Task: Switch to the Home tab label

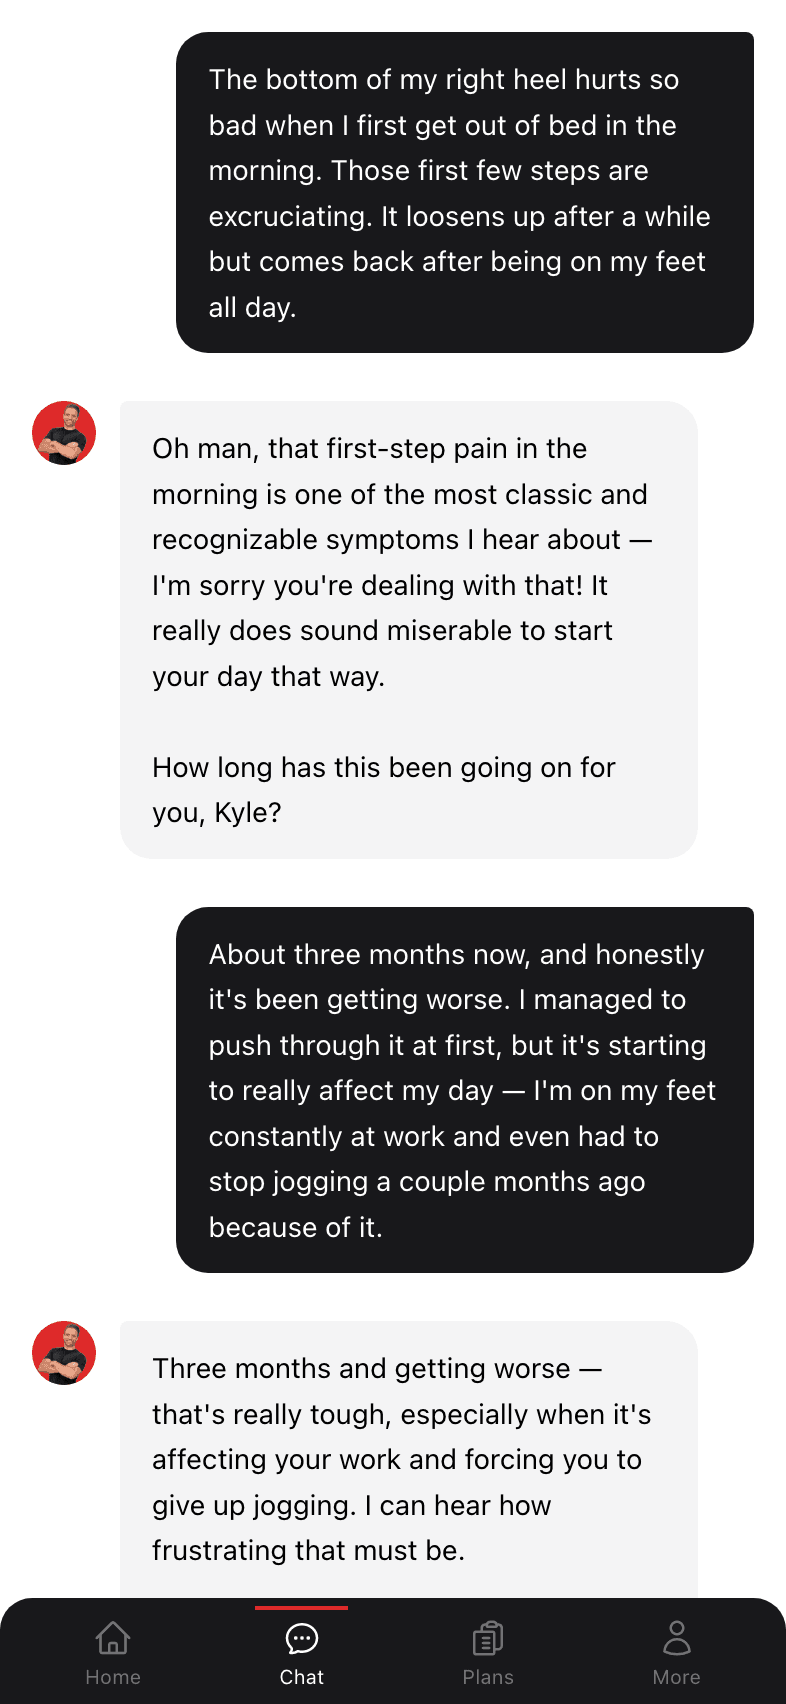Action: click(x=113, y=1677)
